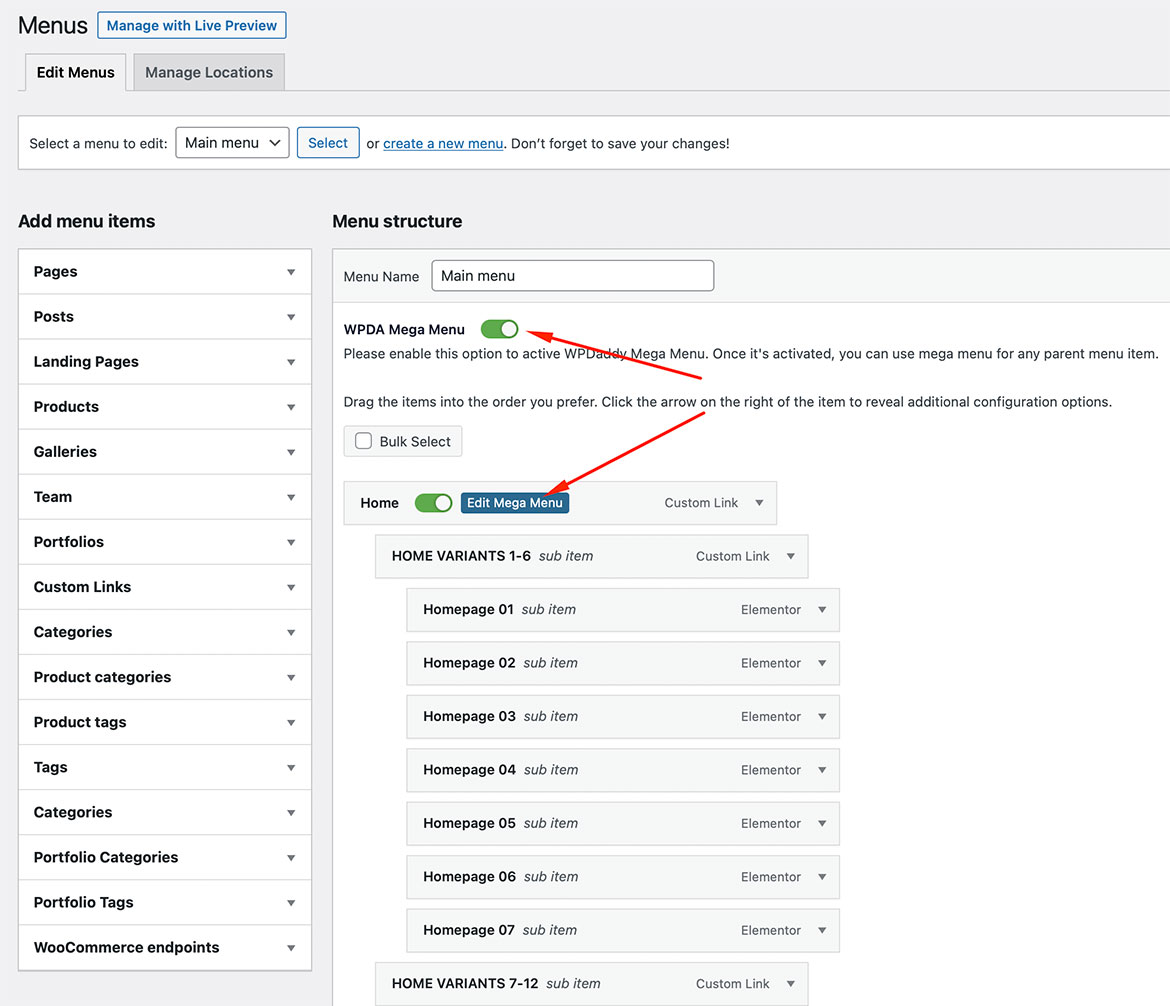Follow the create a new menu link
The image size is (1170, 1006).
tap(443, 143)
